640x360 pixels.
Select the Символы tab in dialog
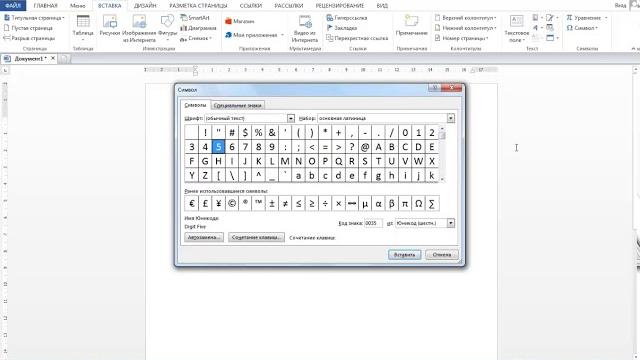pos(196,105)
